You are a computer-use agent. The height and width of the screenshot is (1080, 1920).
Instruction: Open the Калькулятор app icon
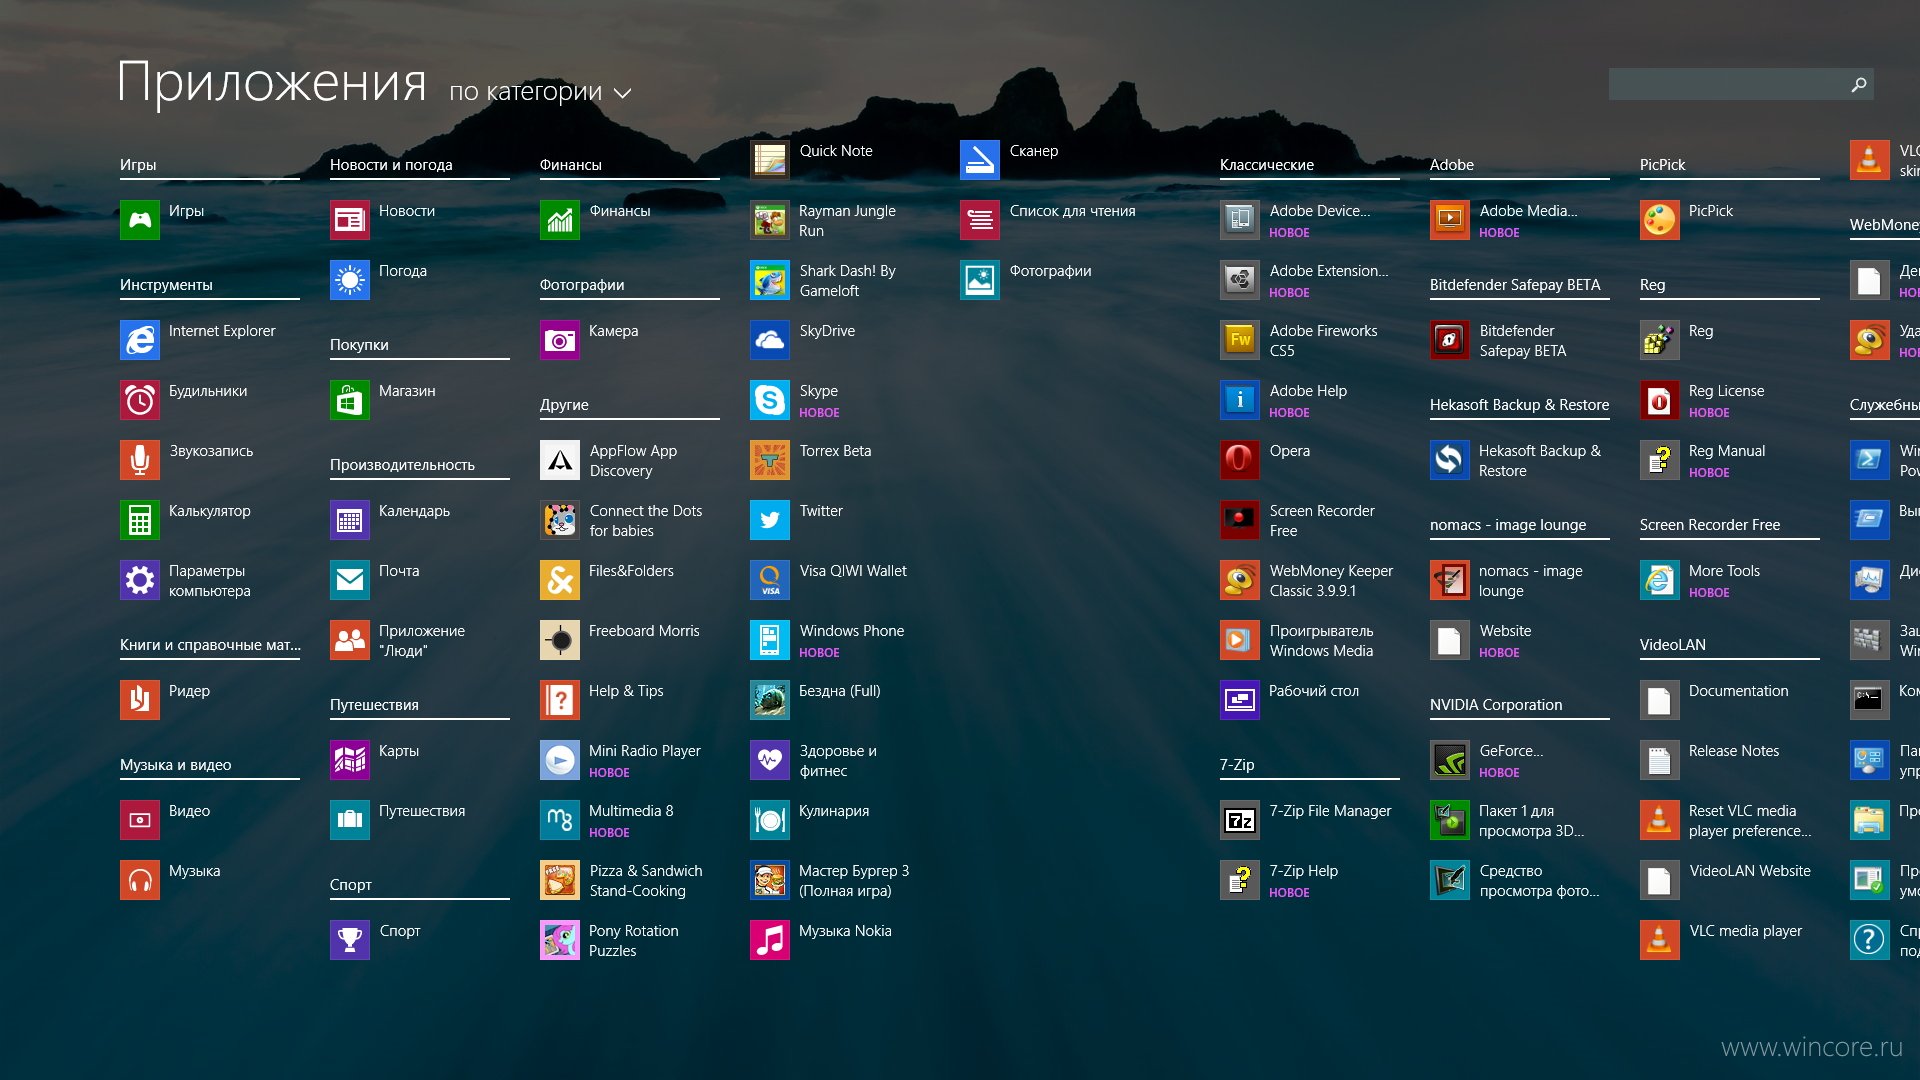[x=140, y=520]
